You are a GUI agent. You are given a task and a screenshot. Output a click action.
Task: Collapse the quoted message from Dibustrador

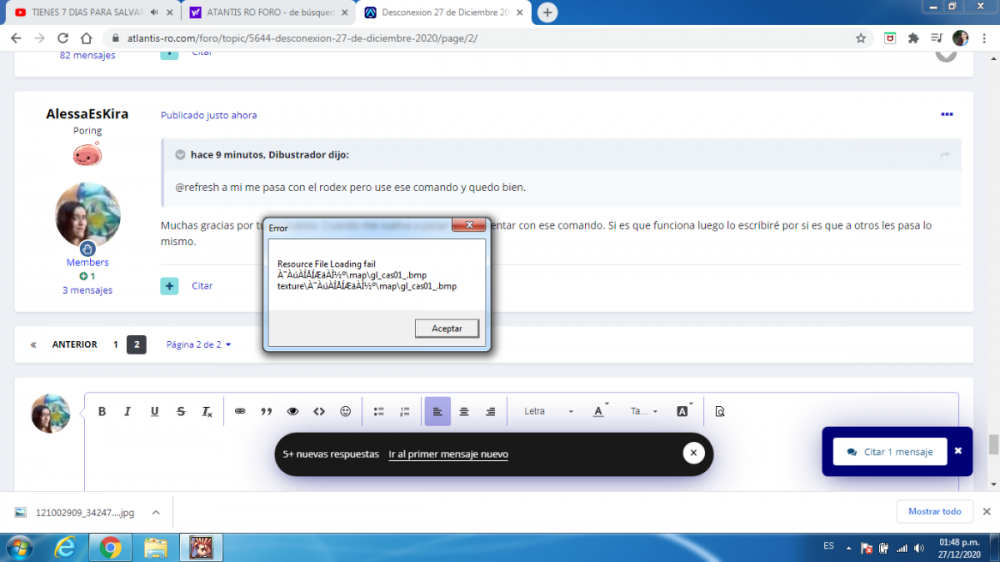click(180, 155)
